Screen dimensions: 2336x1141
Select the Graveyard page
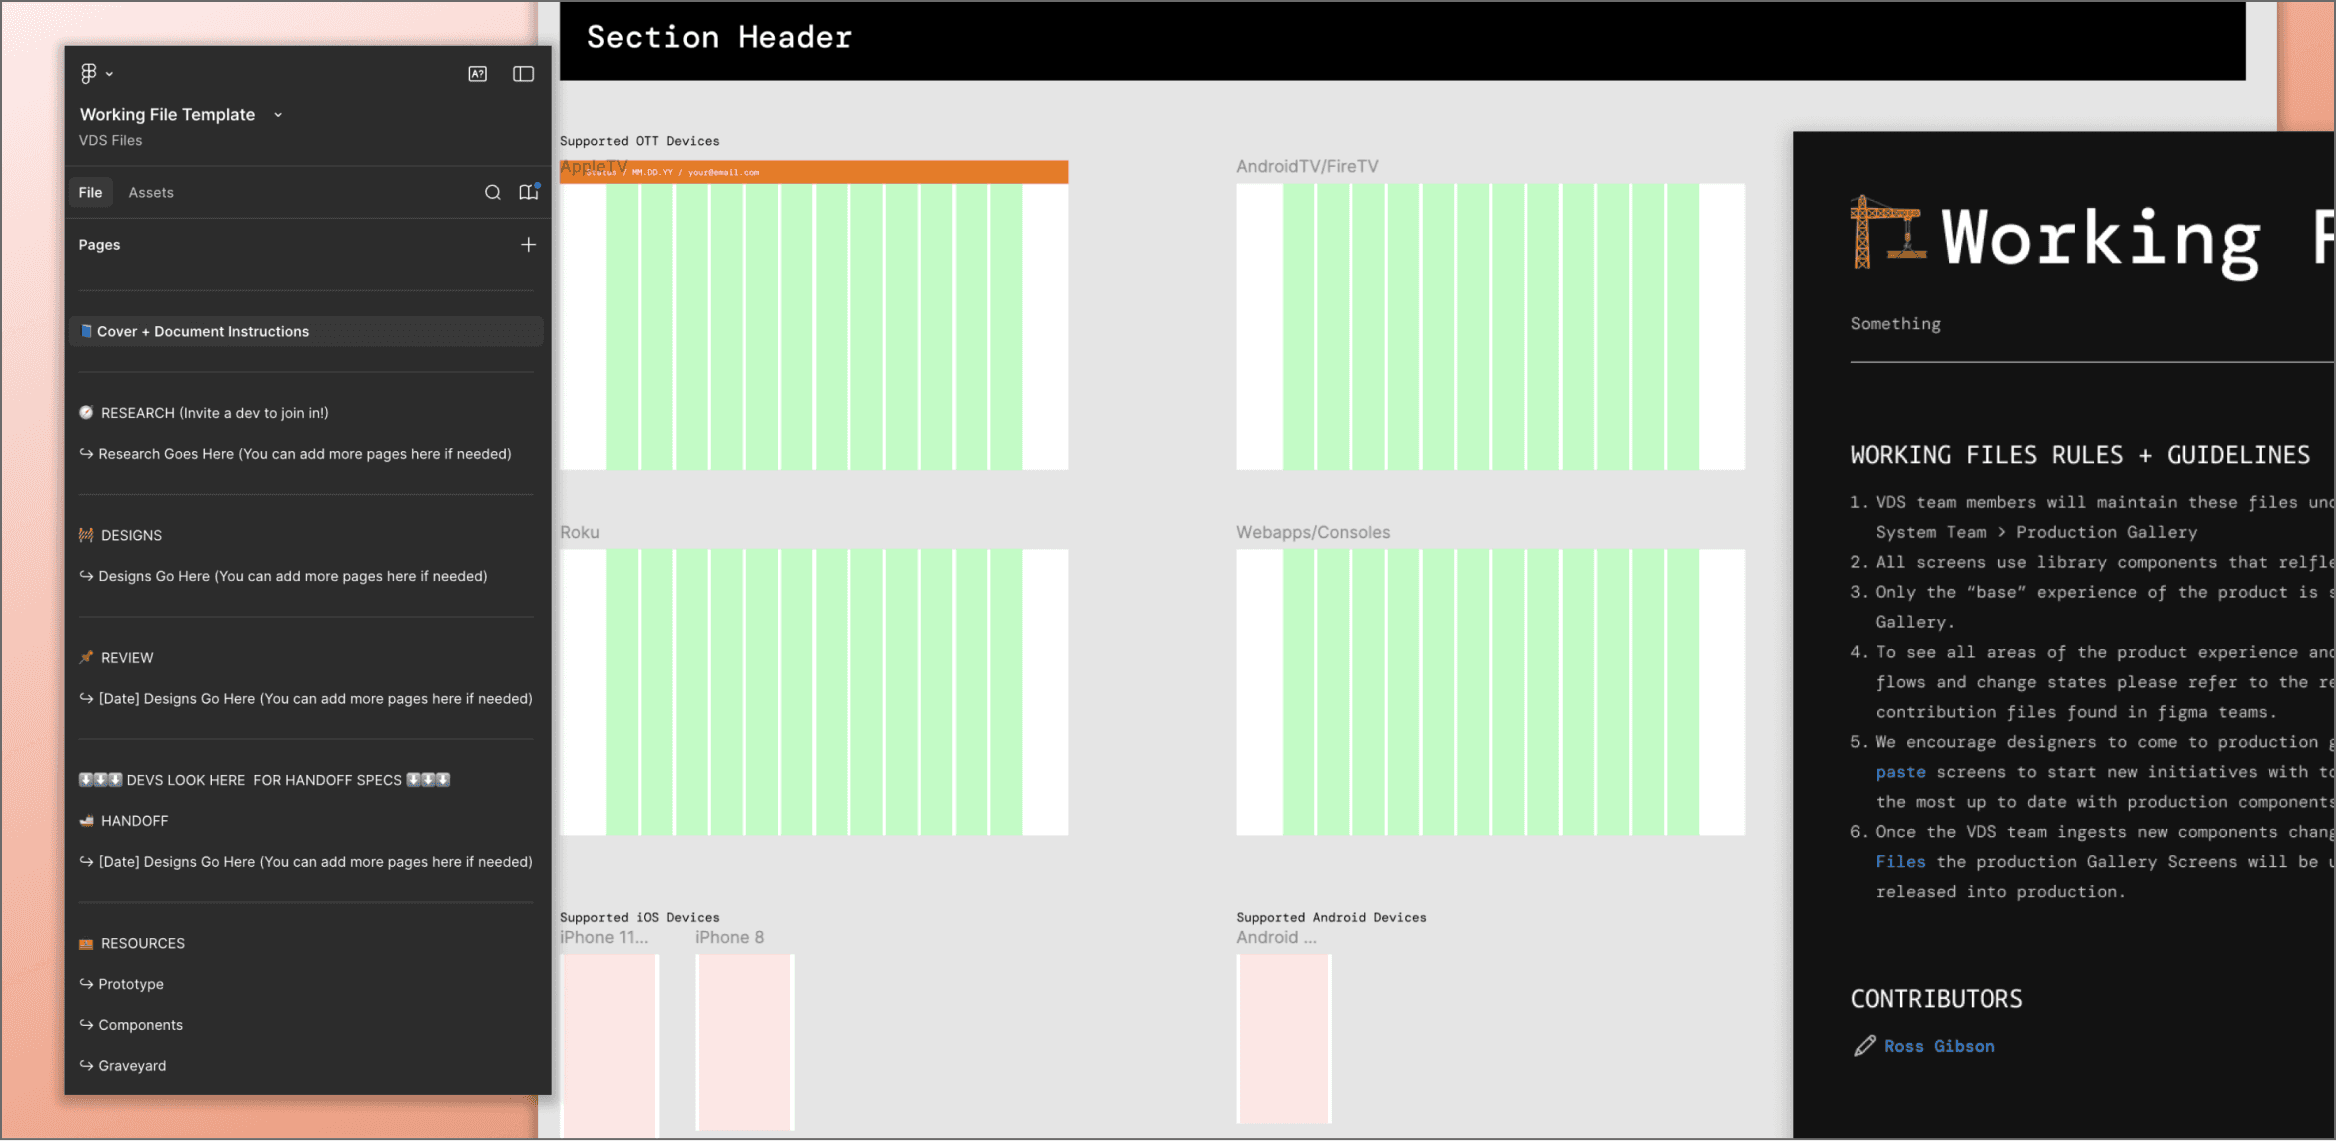[x=132, y=1065]
